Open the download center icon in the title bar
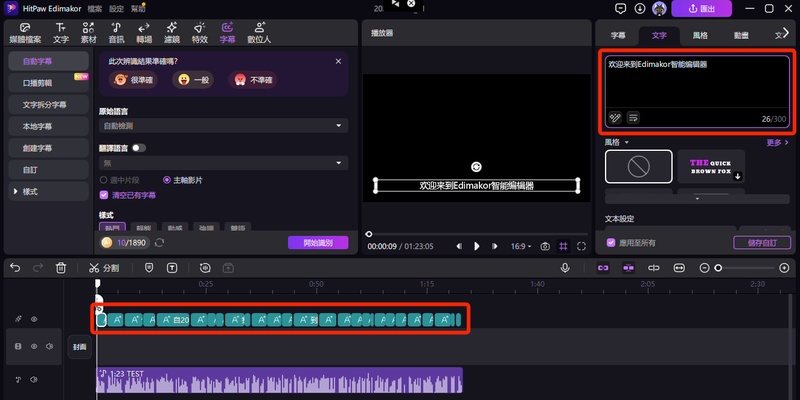The width and height of the screenshot is (800, 400). tap(640, 9)
